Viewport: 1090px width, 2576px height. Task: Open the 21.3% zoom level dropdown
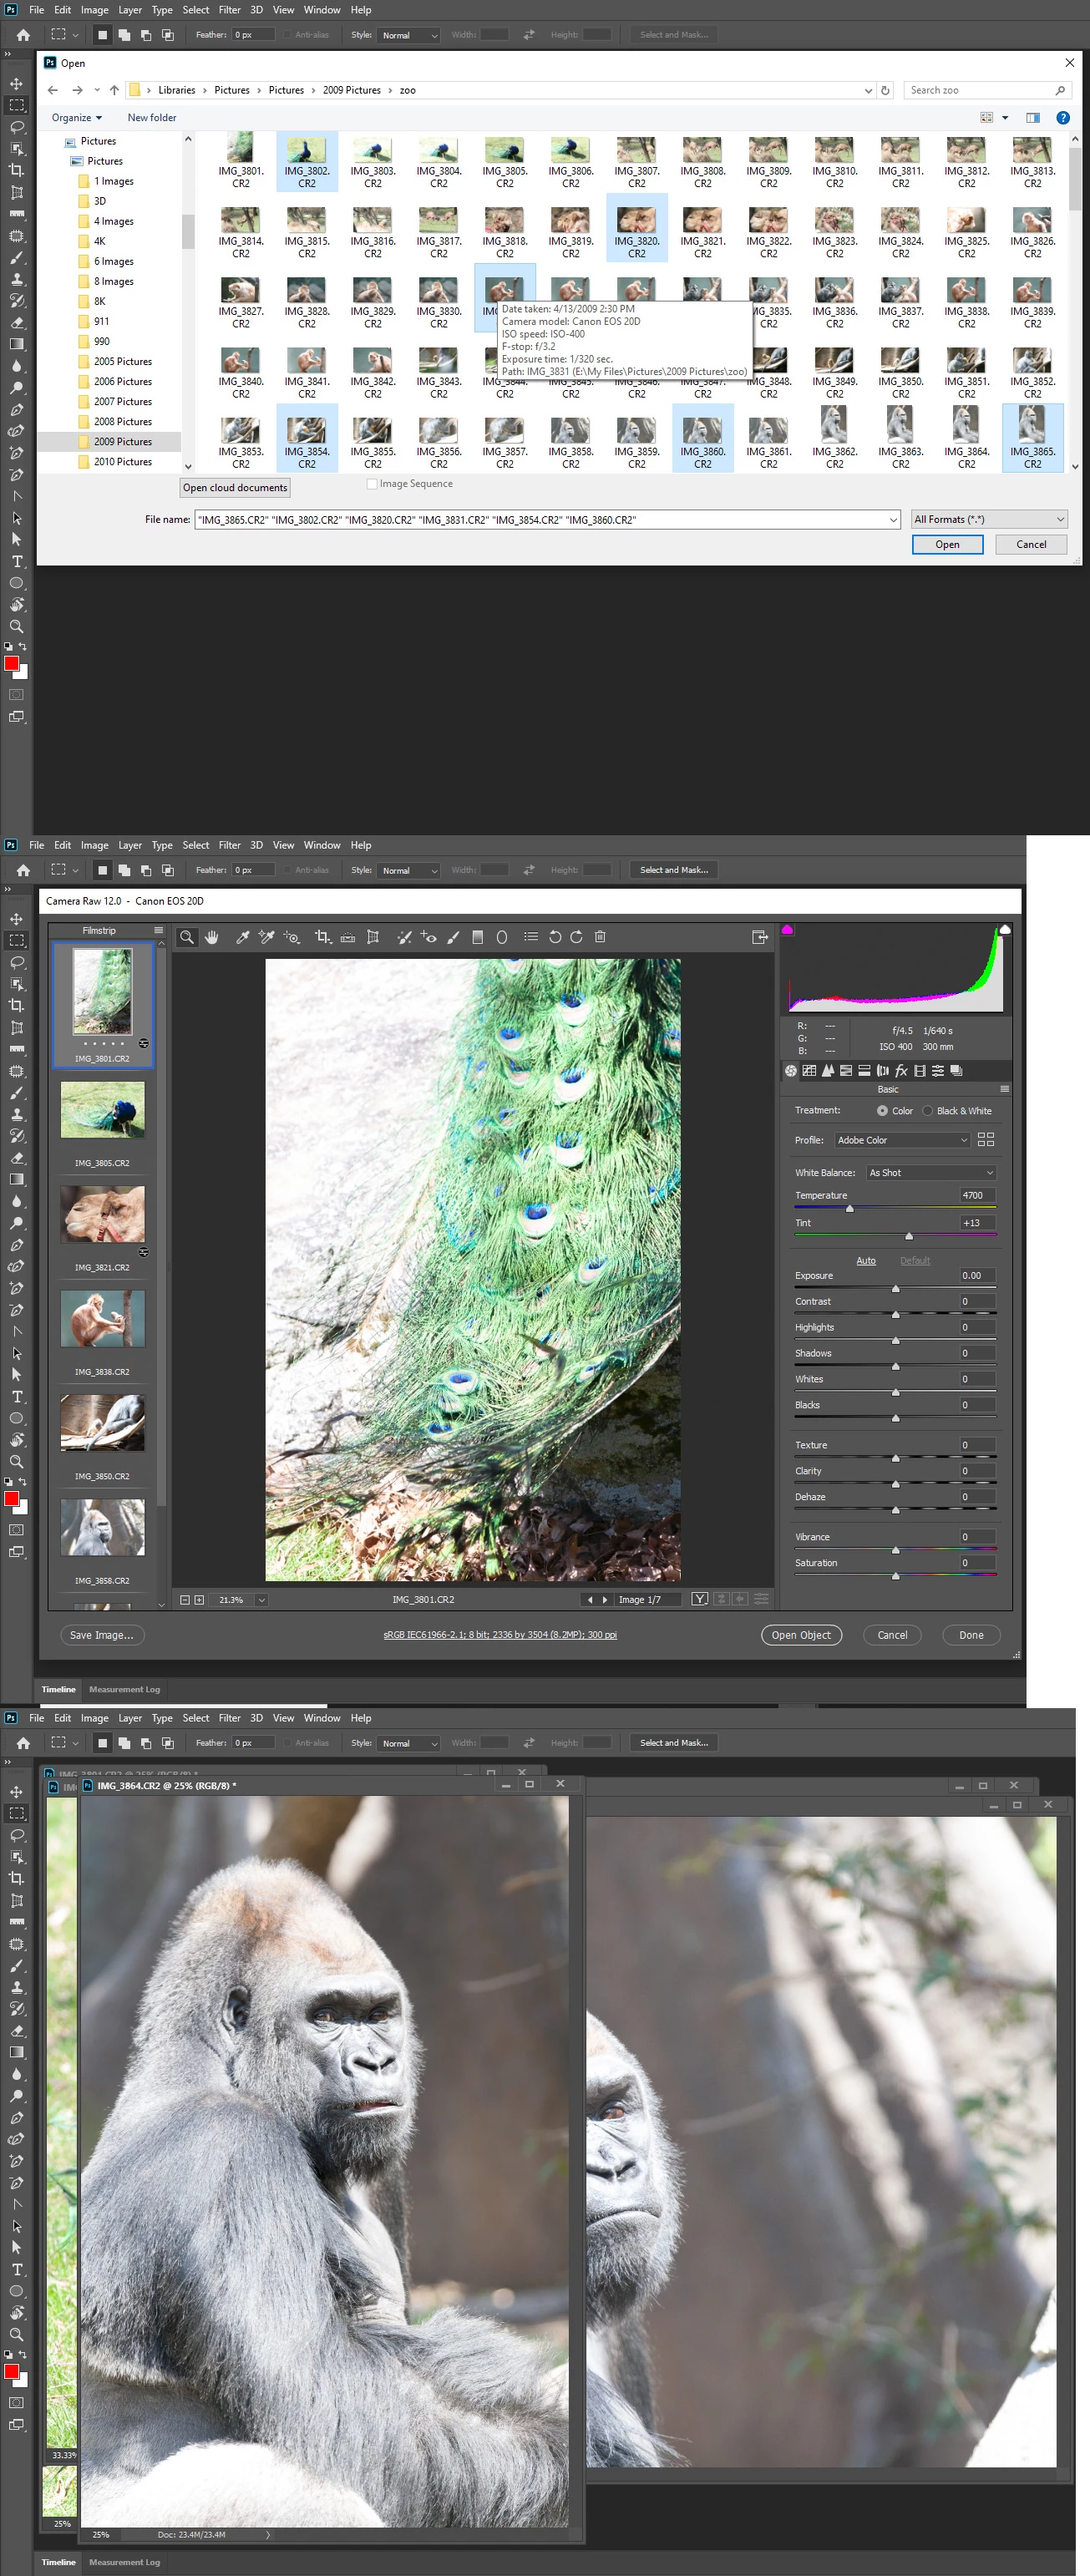point(261,1600)
